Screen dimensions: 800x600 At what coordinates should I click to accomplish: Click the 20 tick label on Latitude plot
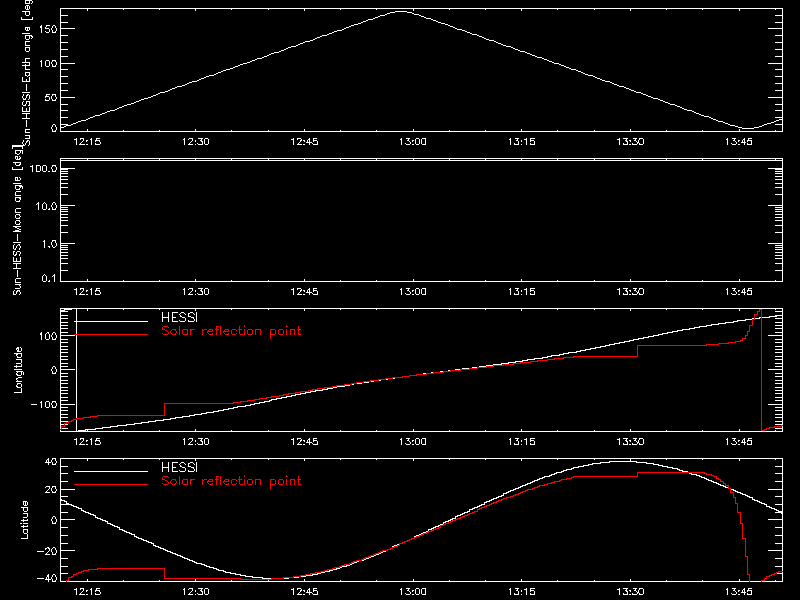tap(51, 490)
